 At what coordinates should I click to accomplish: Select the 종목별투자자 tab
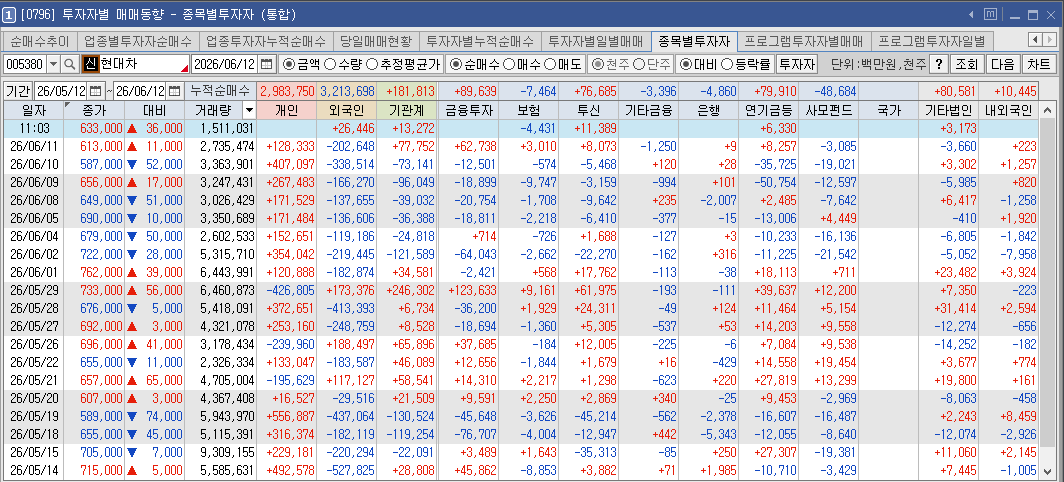693,41
